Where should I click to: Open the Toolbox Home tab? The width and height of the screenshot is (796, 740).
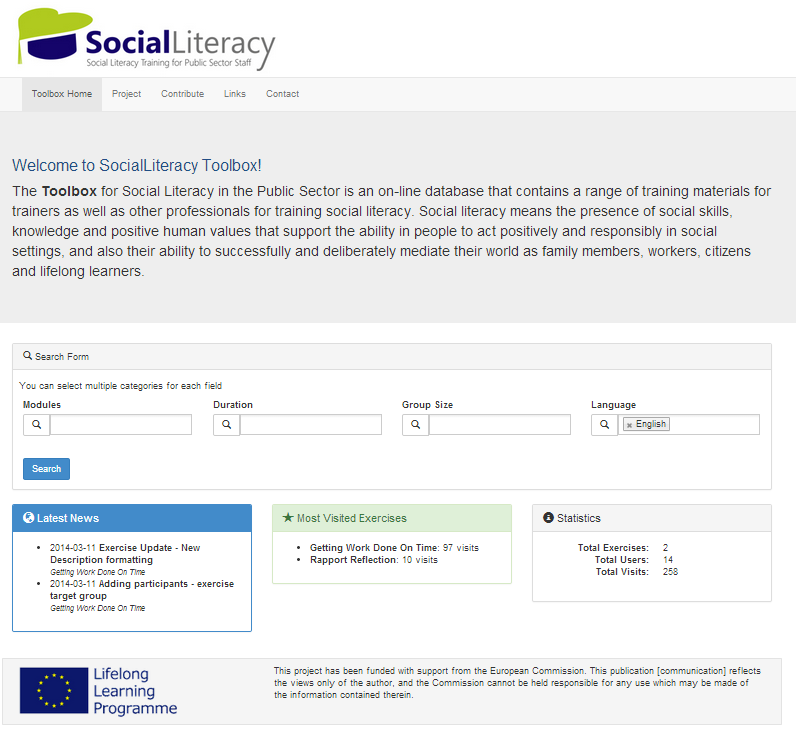coord(62,94)
